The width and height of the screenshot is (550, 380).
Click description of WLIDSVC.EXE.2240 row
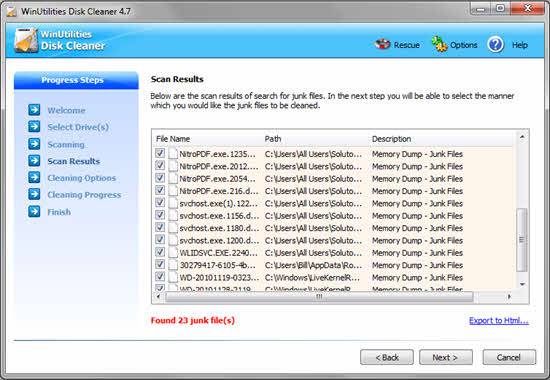[x=417, y=253]
